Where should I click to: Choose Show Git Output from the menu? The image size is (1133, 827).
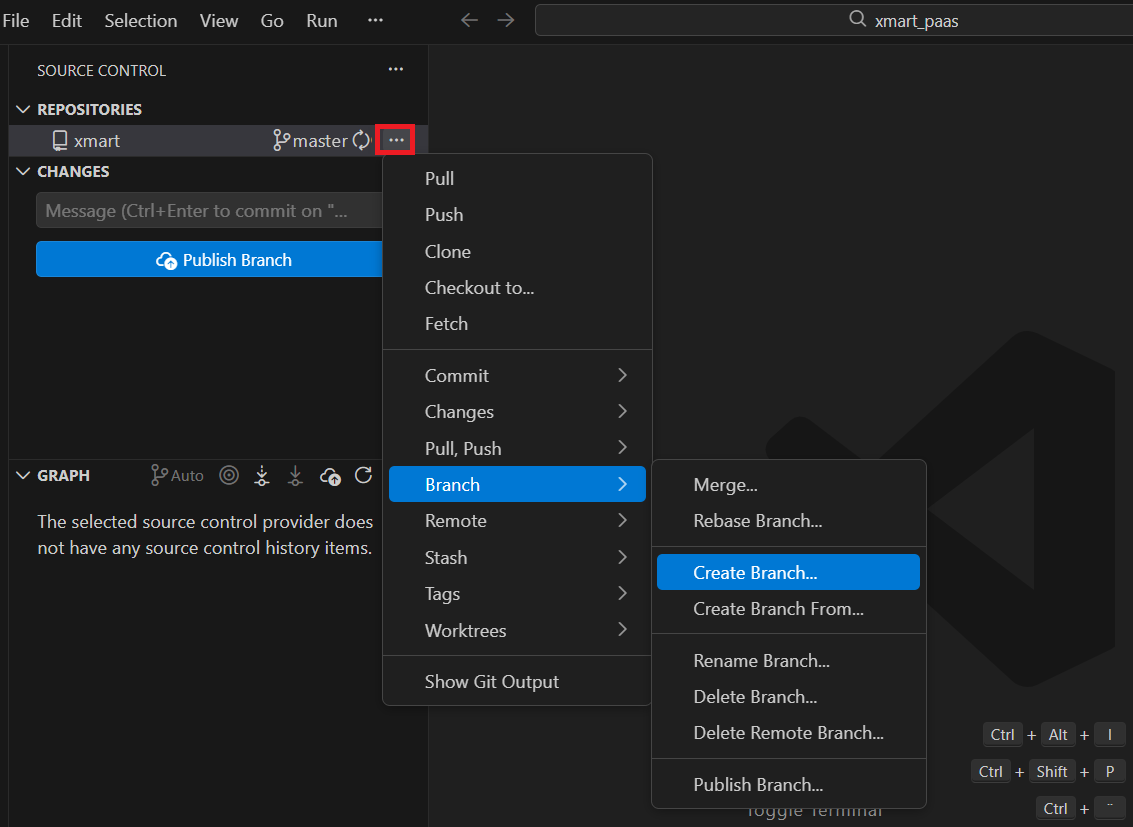(x=489, y=681)
